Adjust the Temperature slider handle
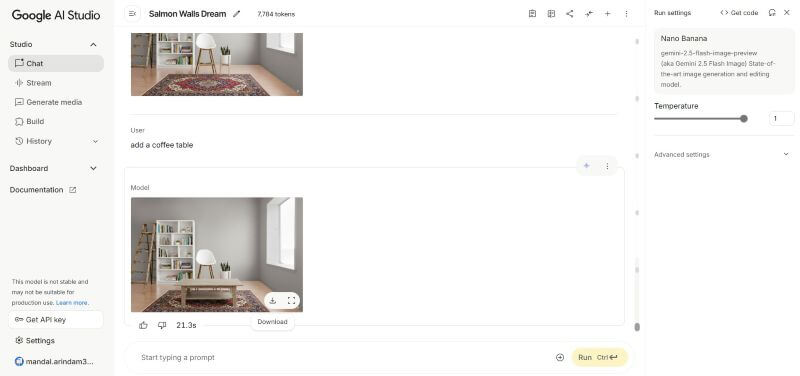 tap(744, 119)
